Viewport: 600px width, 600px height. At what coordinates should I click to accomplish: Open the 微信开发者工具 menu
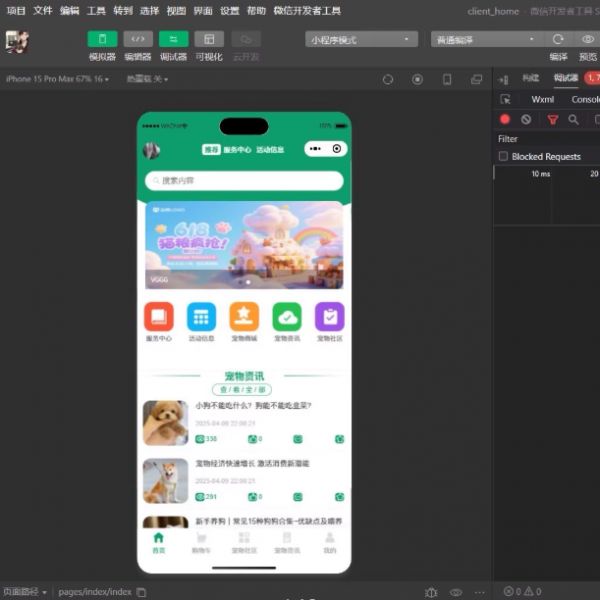pyautogui.click(x=307, y=11)
